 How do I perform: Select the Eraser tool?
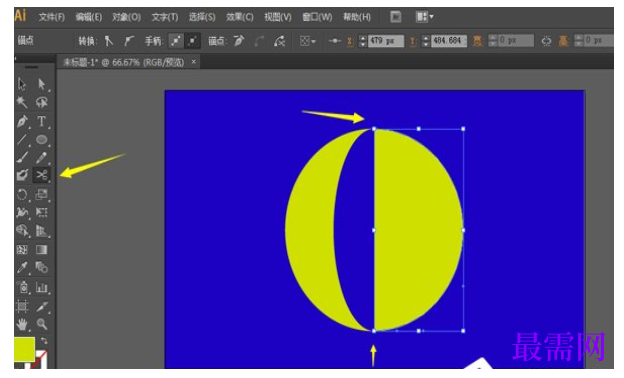click(22, 175)
